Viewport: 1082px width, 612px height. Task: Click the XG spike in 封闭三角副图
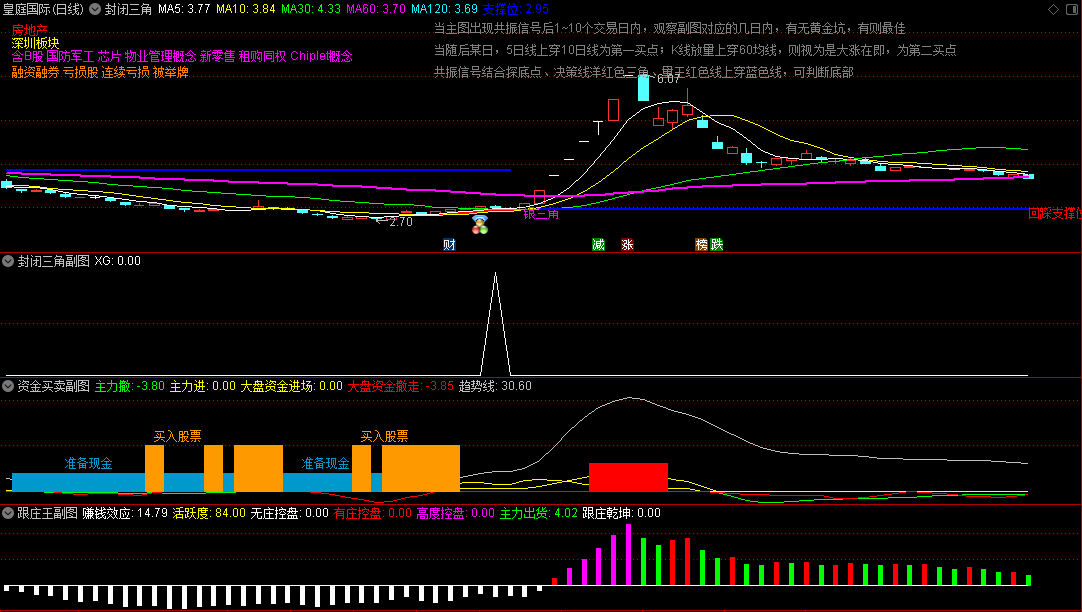495,324
